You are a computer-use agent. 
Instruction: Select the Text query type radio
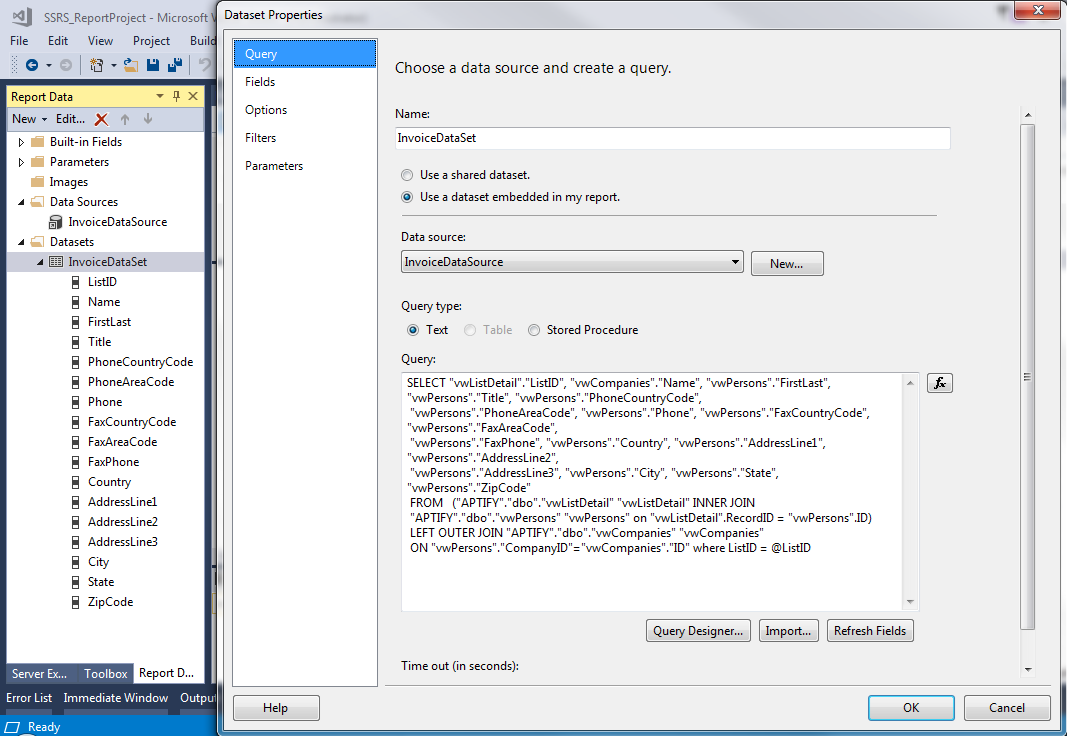[x=413, y=330]
